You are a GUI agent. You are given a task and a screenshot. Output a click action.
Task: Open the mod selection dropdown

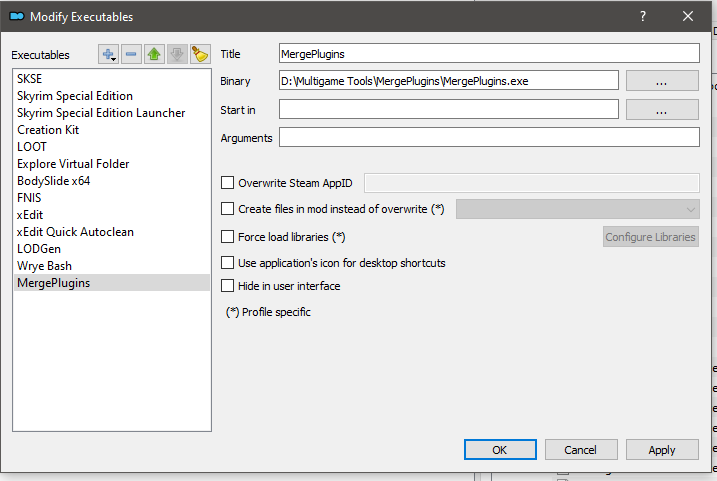point(578,209)
